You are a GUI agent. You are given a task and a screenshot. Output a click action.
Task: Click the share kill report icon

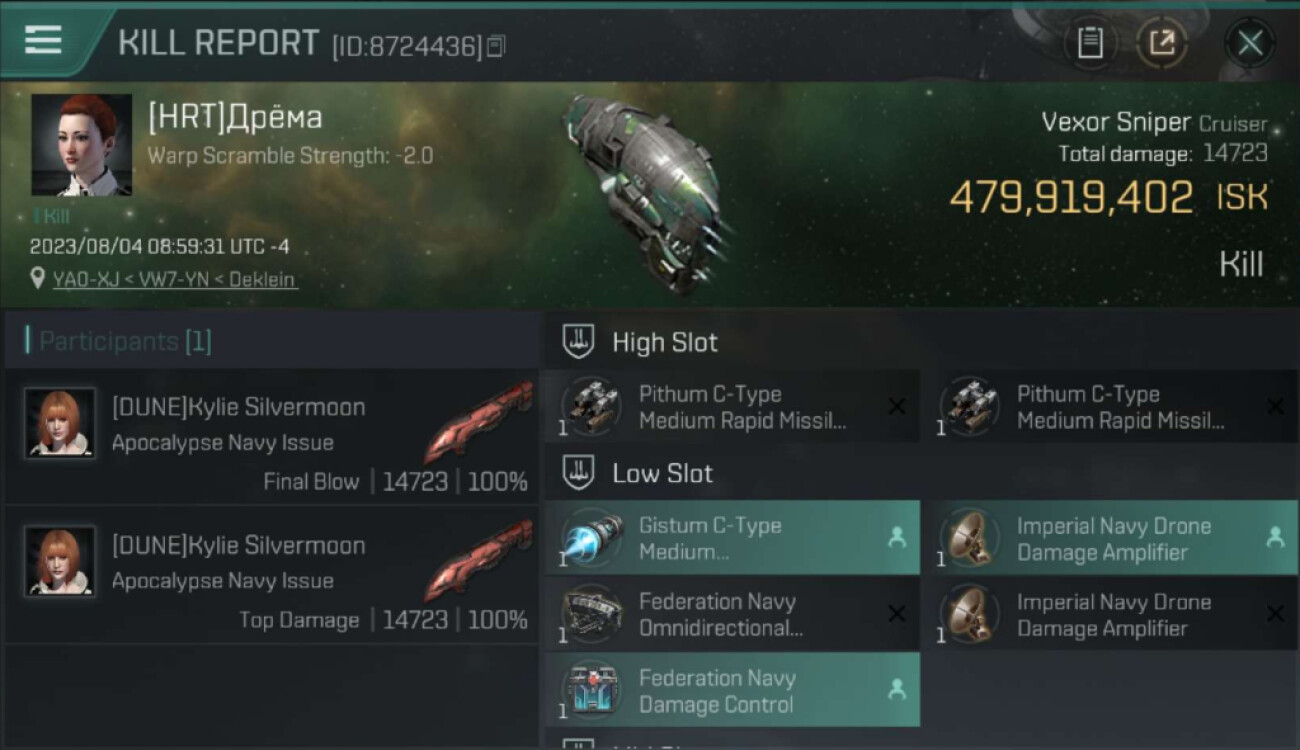(1162, 43)
